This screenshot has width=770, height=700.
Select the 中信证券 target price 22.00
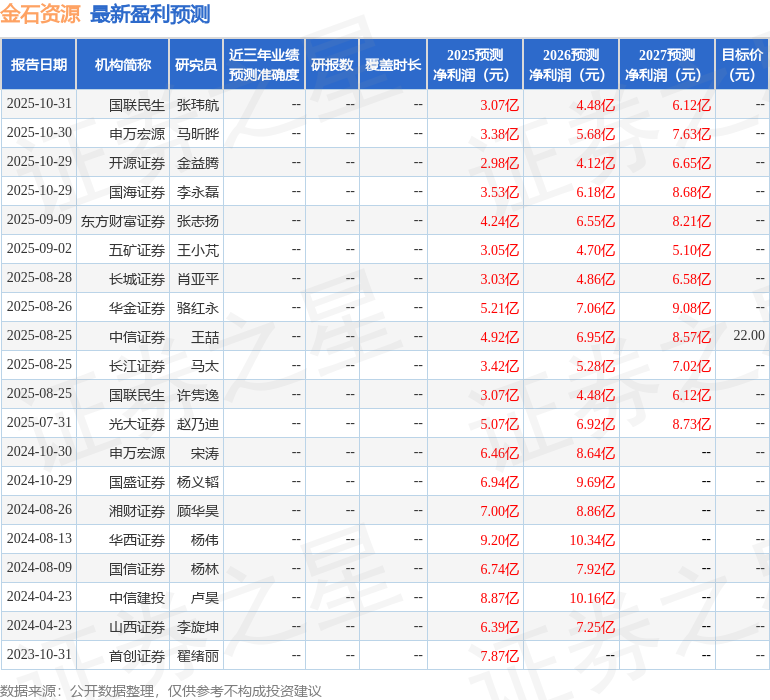pyautogui.click(x=748, y=336)
